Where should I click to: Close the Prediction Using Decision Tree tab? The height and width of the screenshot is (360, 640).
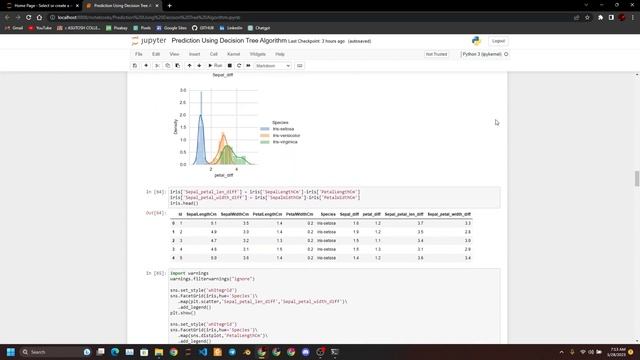[x=157, y=6]
